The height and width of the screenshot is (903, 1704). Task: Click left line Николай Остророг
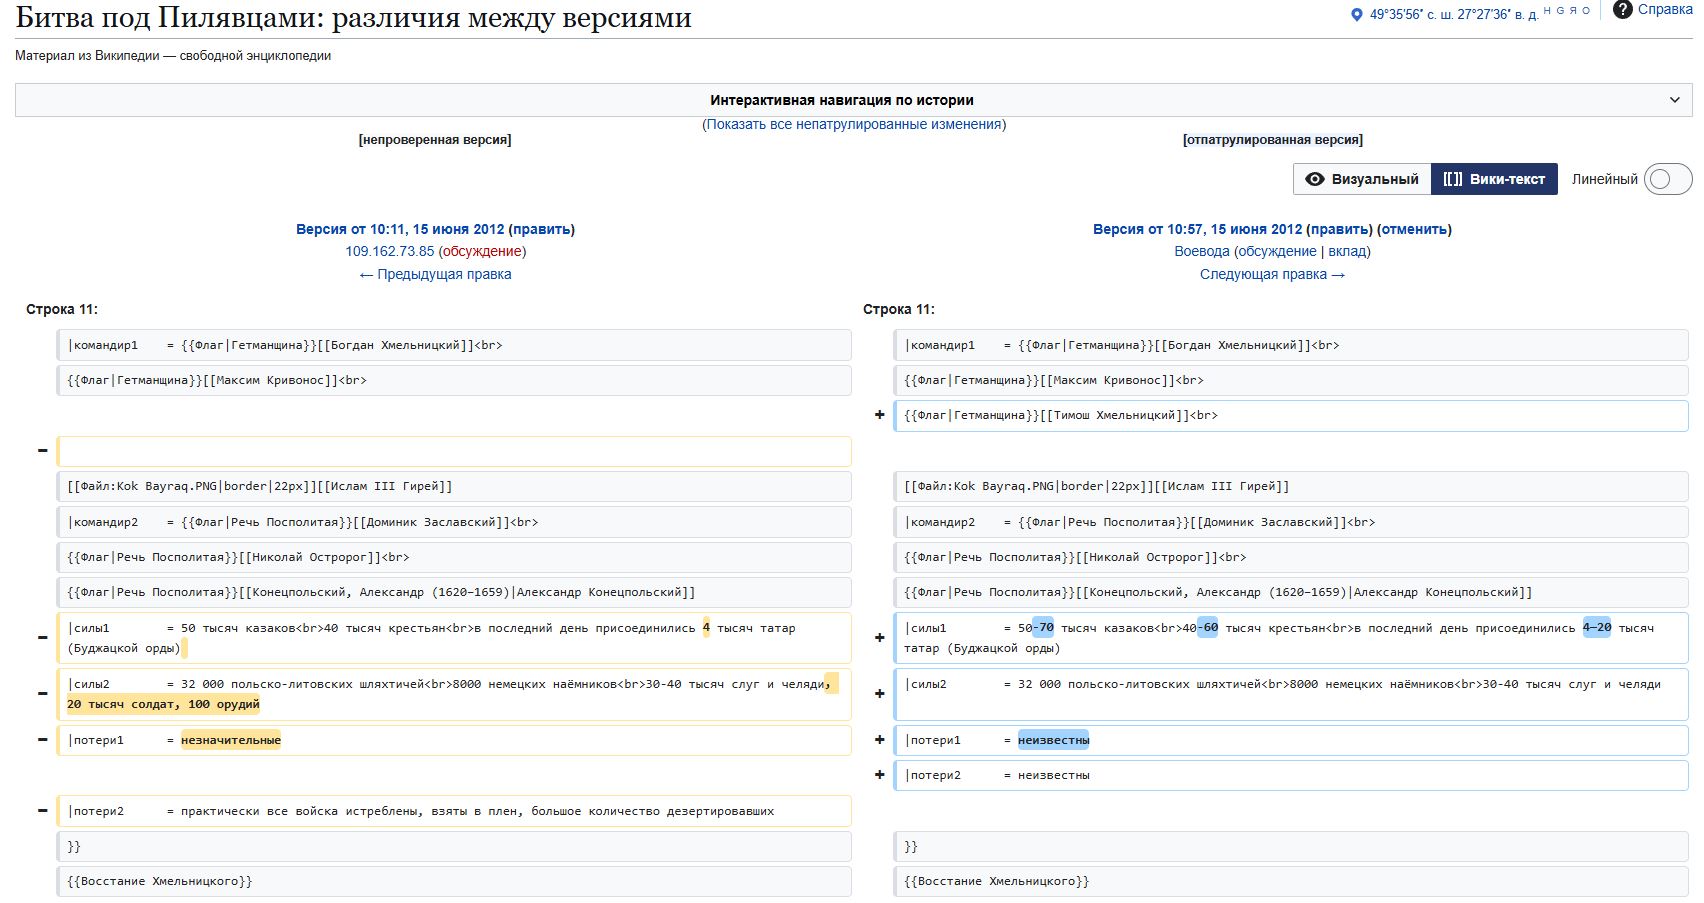tap(454, 557)
